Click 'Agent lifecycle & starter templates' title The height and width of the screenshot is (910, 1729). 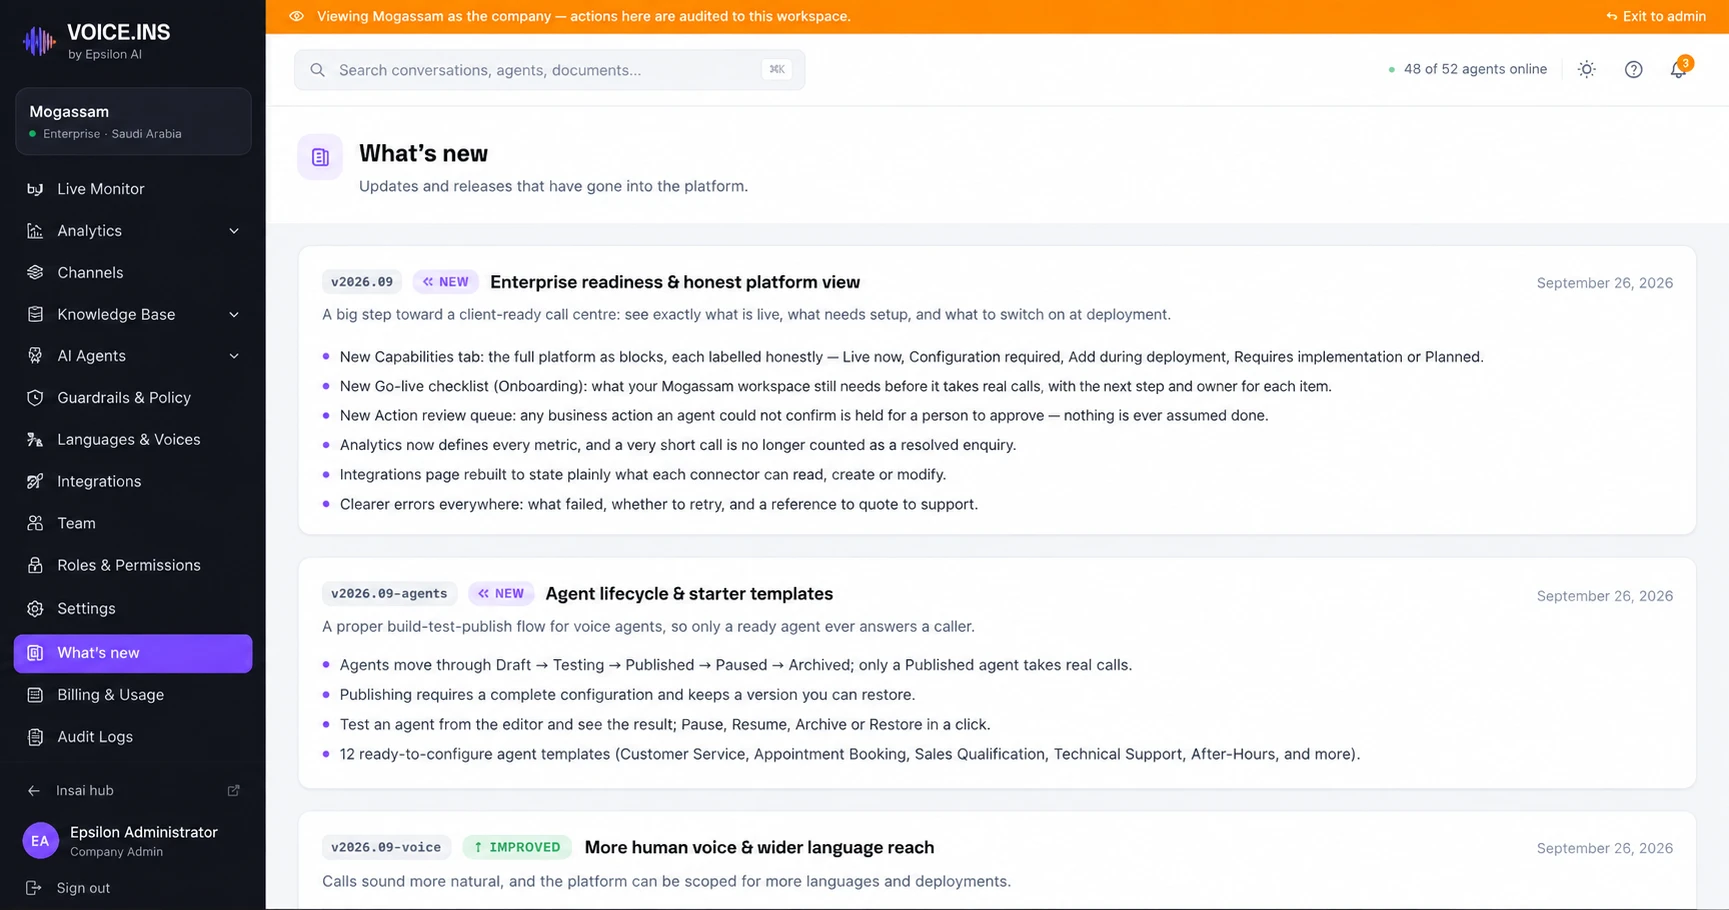click(x=689, y=594)
